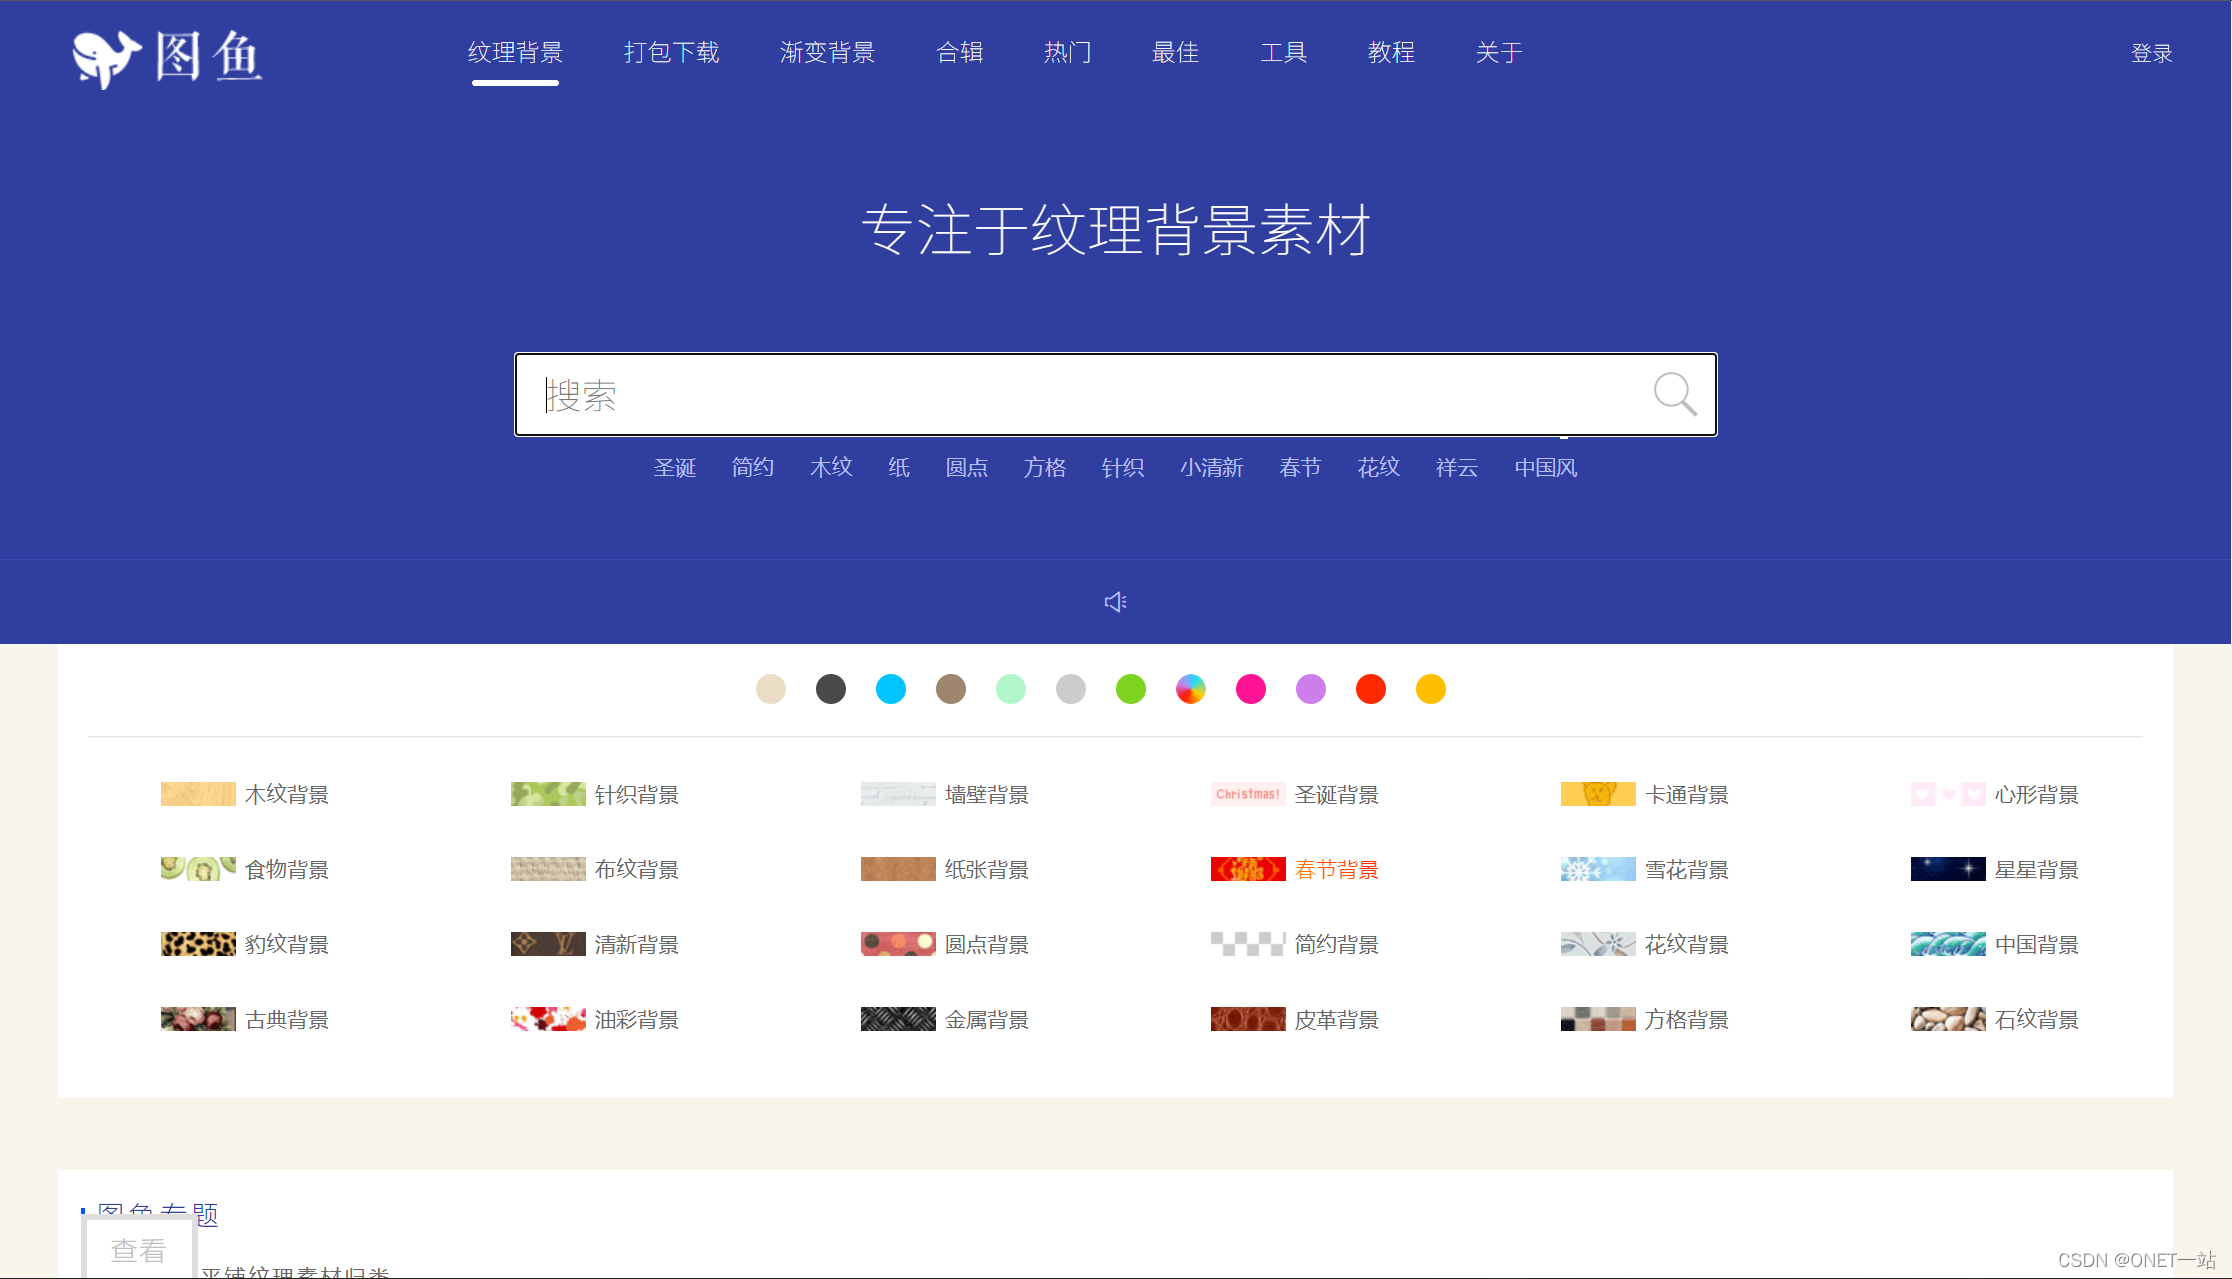Click the 登录 login link
Image resolution: width=2232 pixels, height=1279 pixels.
pyautogui.click(x=2151, y=53)
